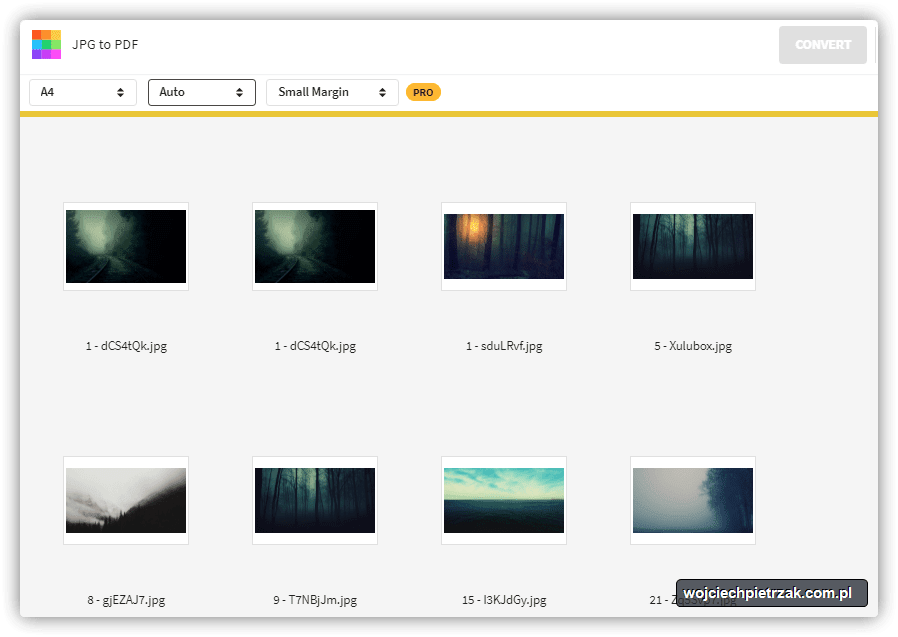The height and width of the screenshot is (637, 898).
Task: Select the 5 - Xulubox.jpg thumbnail
Action: (693, 247)
